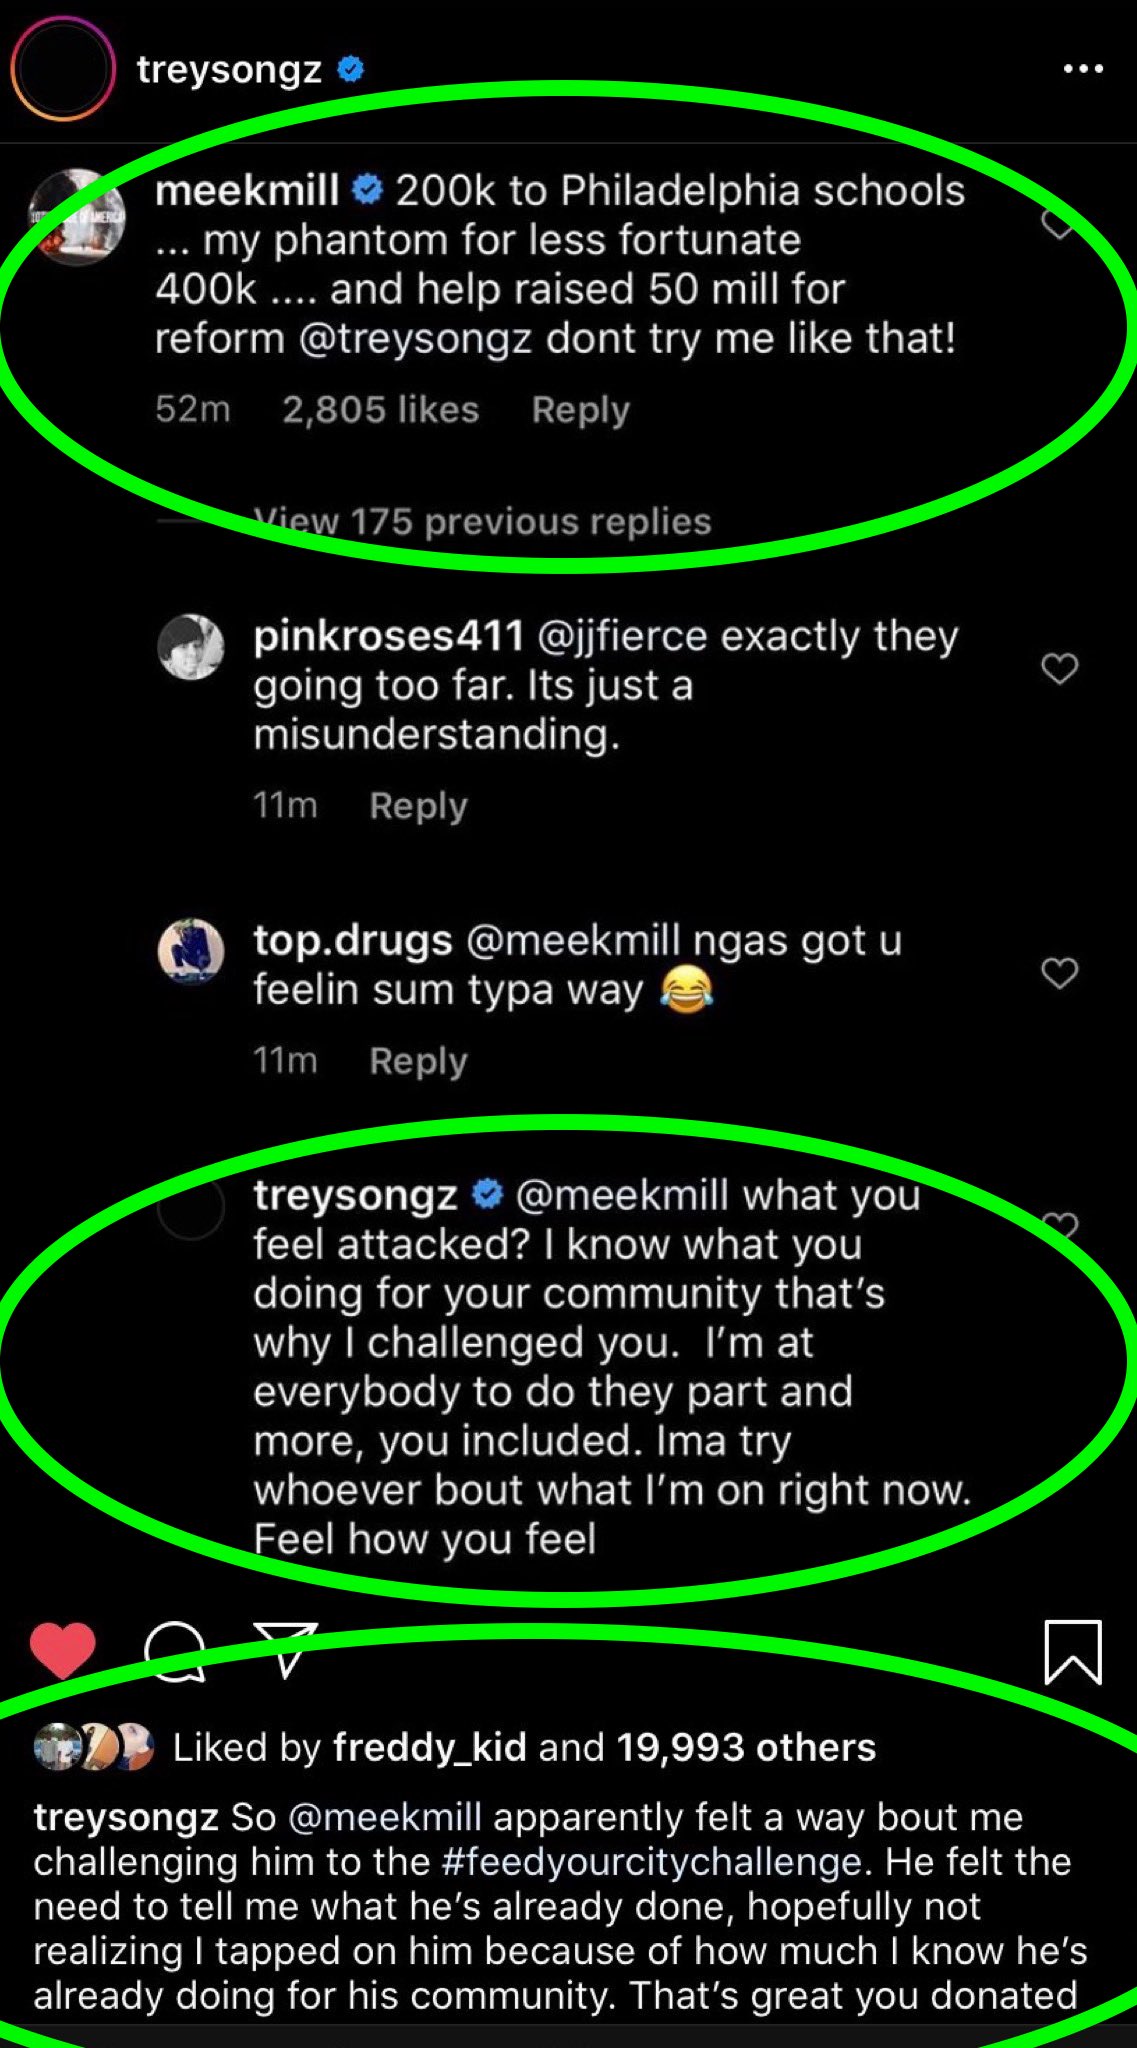The image size is (1137, 2048).
Task: Expand View 175 previous replies
Action: (482, 521)
